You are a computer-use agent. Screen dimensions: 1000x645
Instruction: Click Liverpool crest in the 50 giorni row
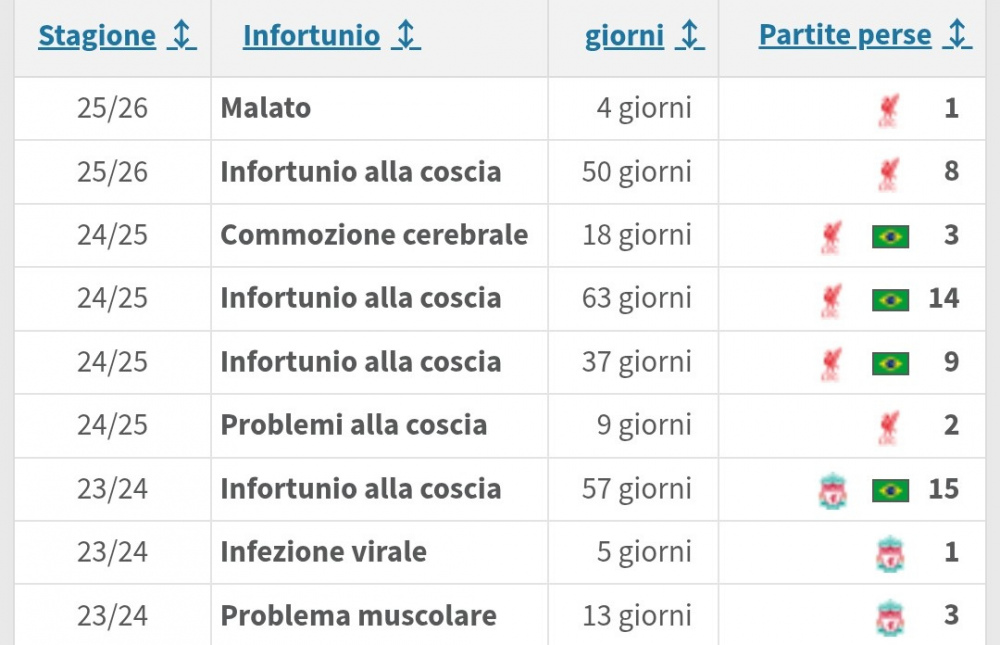click(x=888, y=172)
